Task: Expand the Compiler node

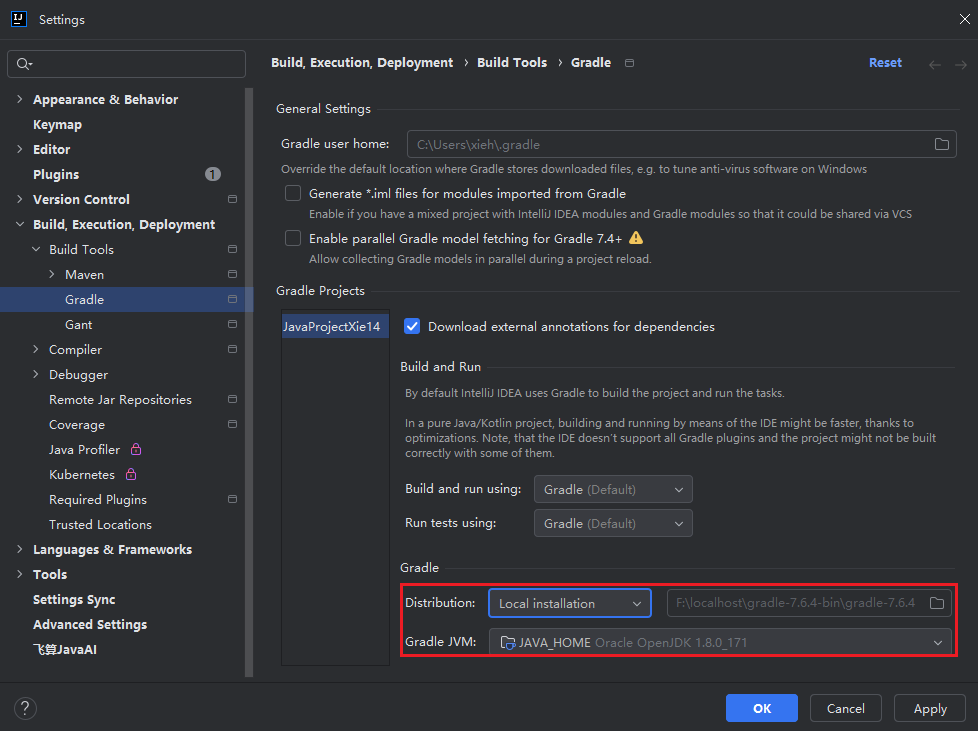Action: (x=36, y=349)
